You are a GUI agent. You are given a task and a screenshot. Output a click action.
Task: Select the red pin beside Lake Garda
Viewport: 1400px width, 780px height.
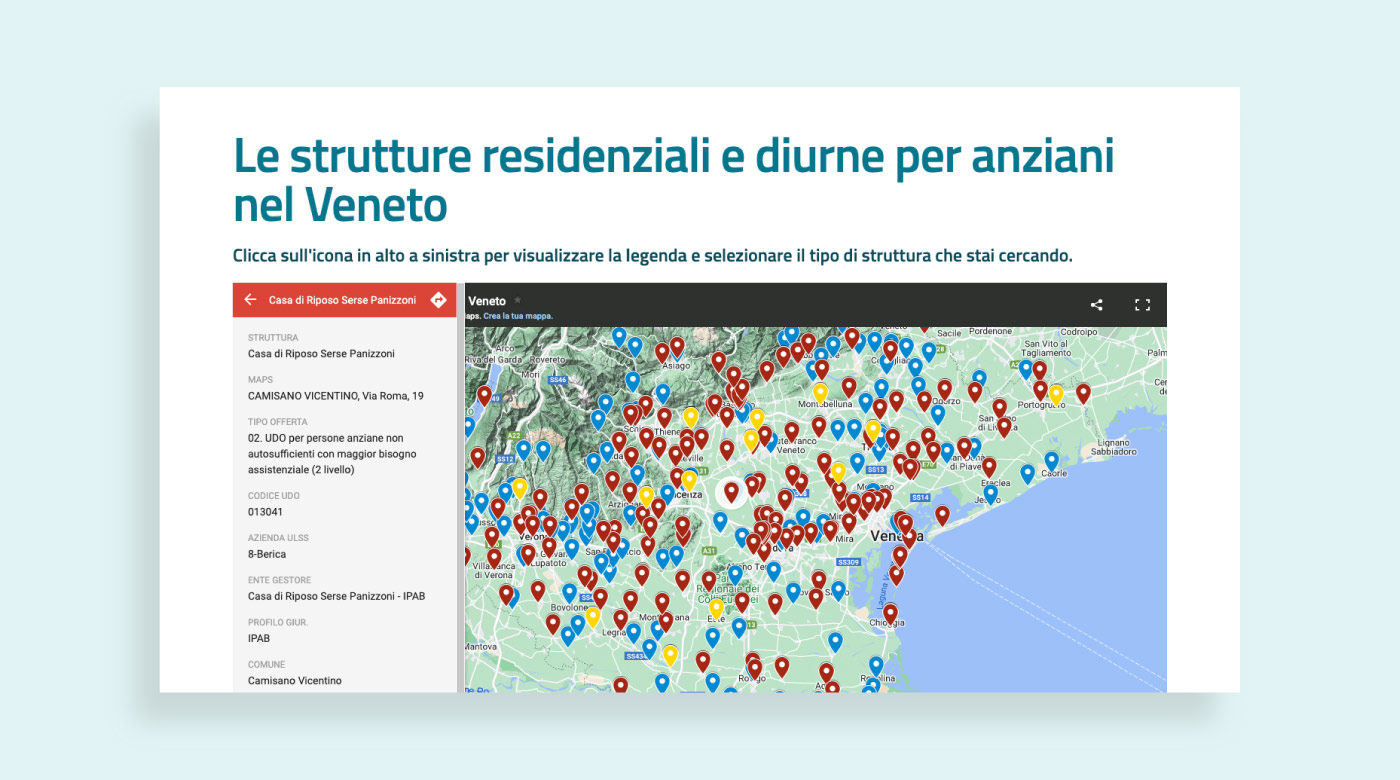click(x=485, y=395)
